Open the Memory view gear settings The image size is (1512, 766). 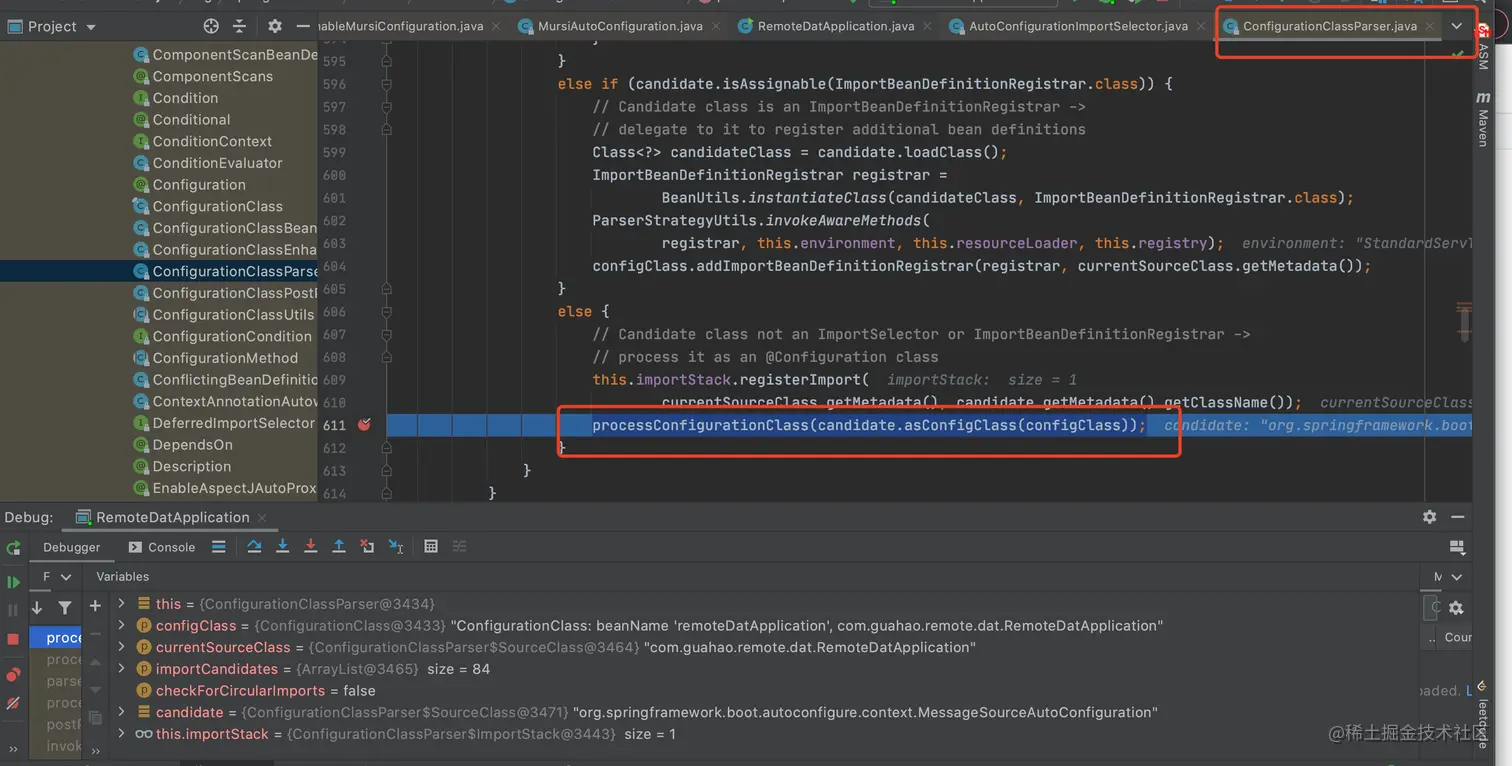click(1456, 607)
